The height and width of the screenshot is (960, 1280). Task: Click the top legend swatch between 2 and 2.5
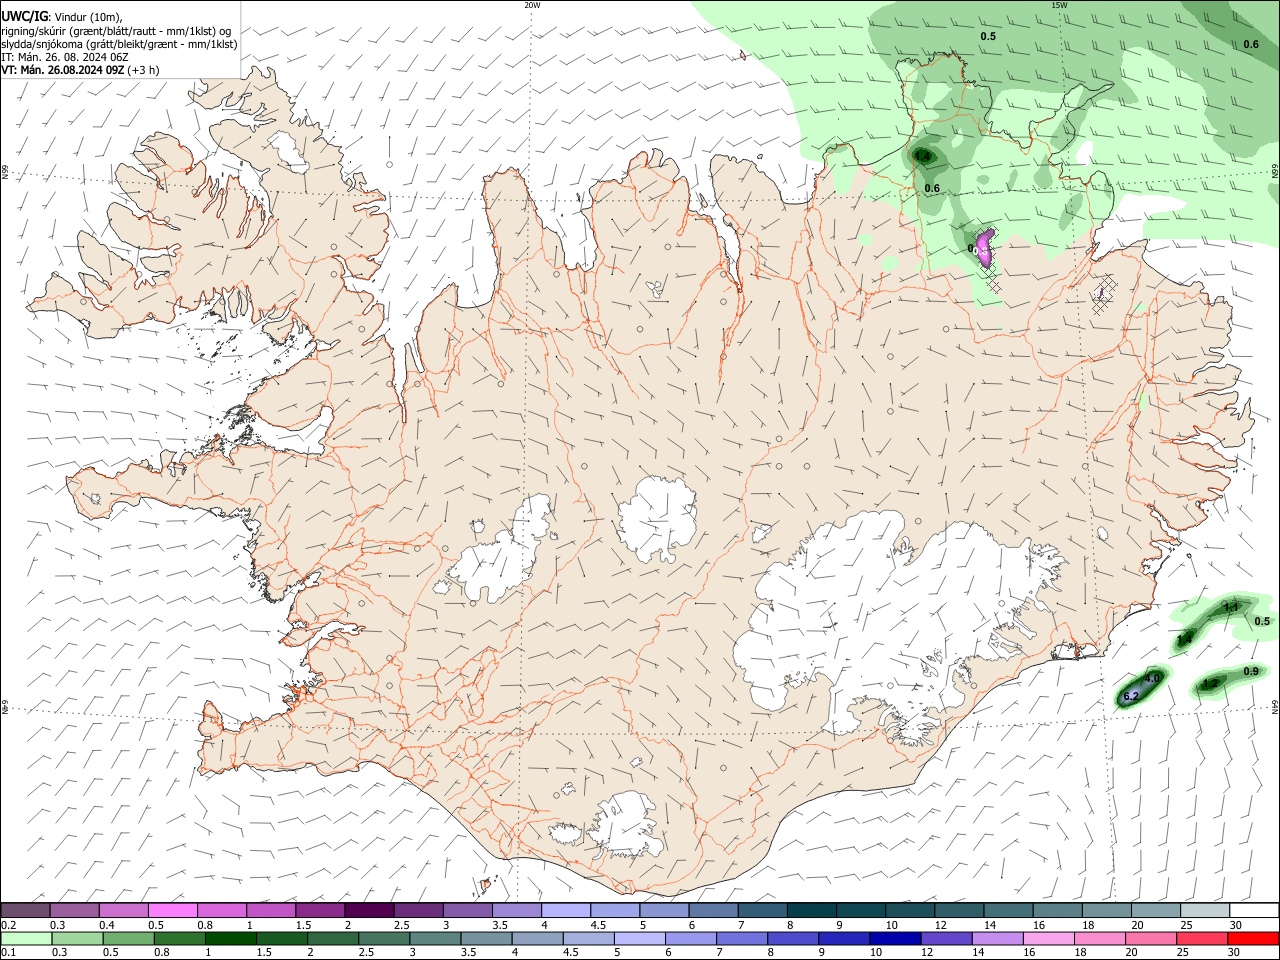coord(369,910)
